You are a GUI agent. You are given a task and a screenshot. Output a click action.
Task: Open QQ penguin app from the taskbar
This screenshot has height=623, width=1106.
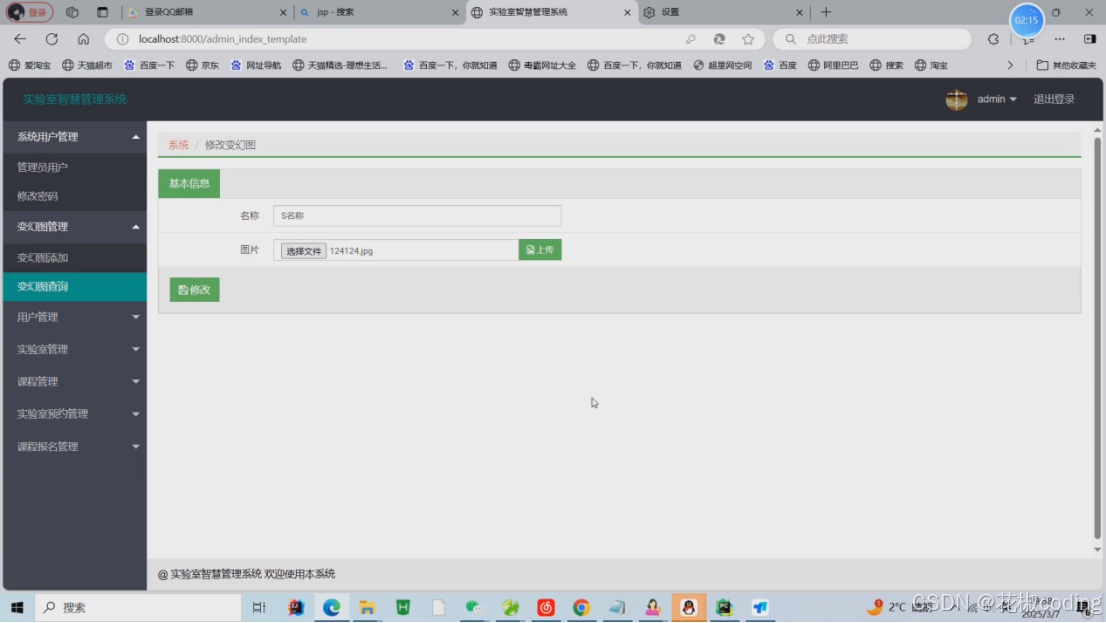click(x=688, y=607)
